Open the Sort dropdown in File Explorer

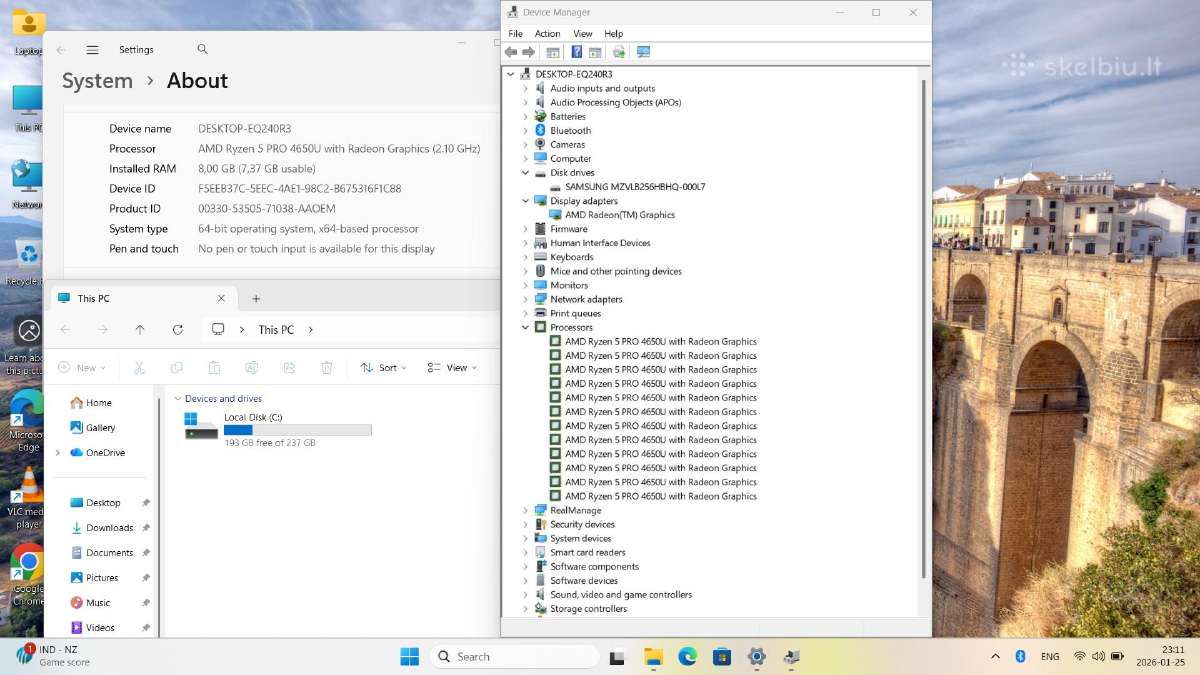(x=384, y=367)
